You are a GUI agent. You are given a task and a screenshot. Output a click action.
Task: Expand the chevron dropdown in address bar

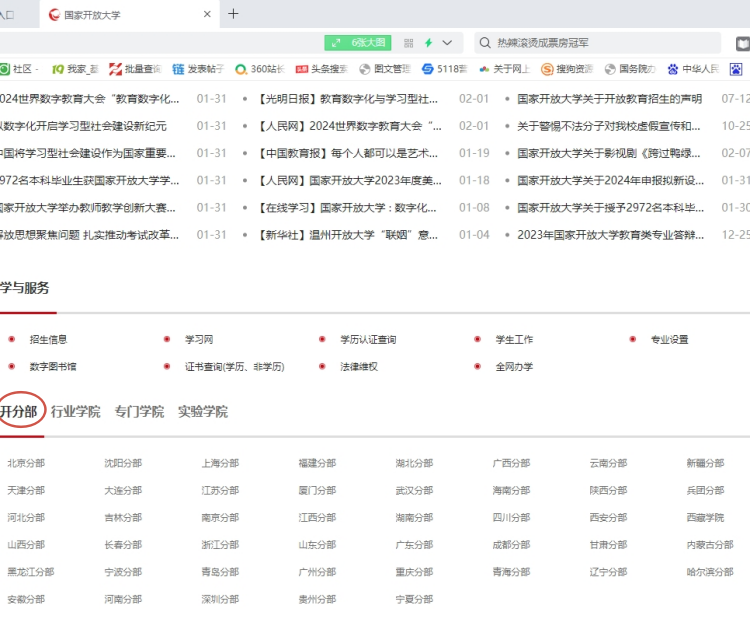click(x=447, y=43)
